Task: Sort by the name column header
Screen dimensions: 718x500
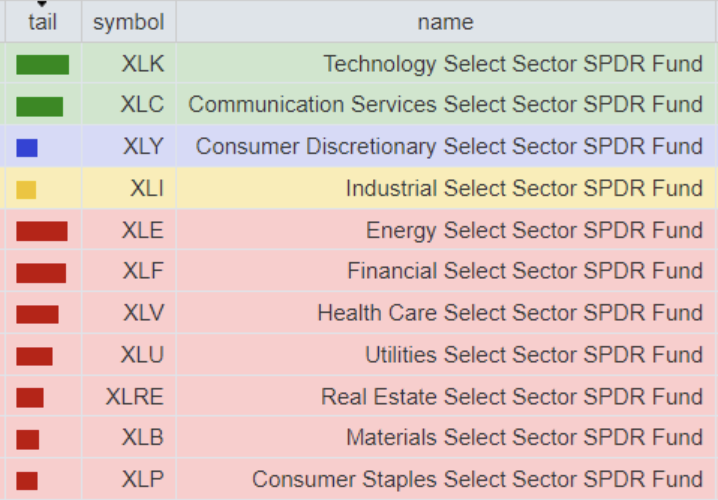Action: 446,22
